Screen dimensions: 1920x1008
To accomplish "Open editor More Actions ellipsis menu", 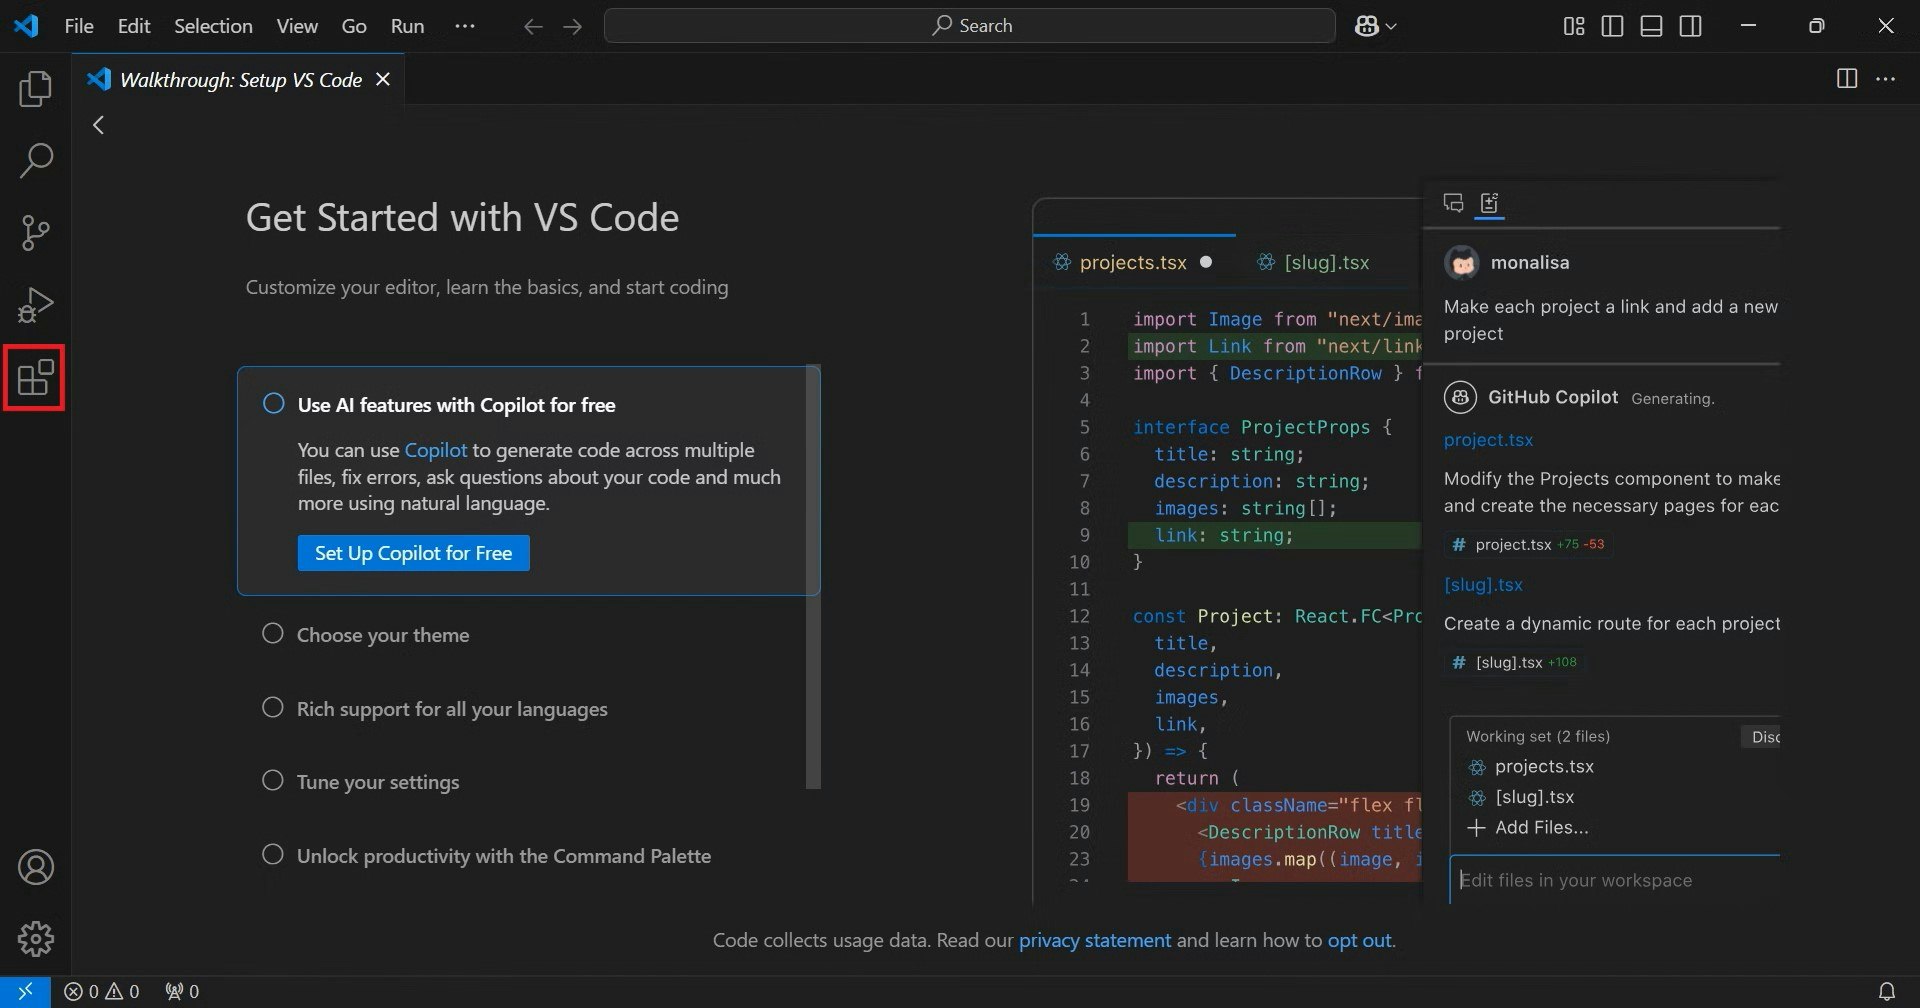I will coord(1885,79).
